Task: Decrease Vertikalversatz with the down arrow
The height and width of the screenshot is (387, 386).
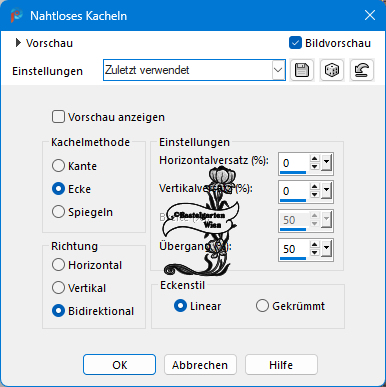Action: click(x=314, y=195)
